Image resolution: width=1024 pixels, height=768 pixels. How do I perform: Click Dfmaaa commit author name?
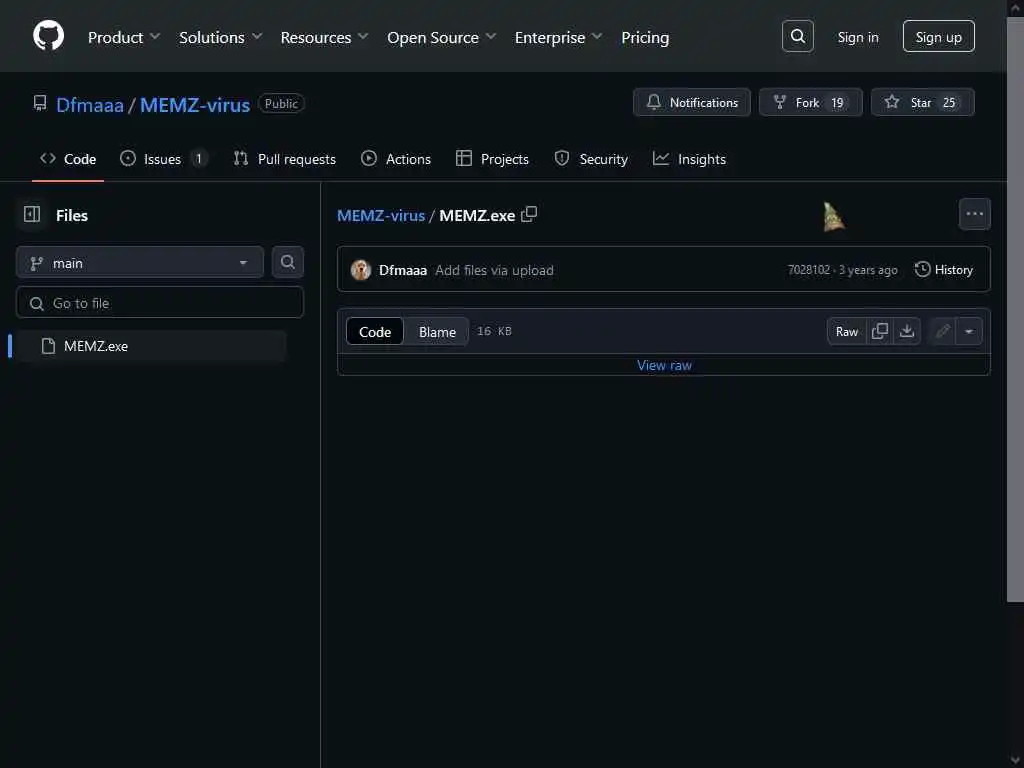403,270
